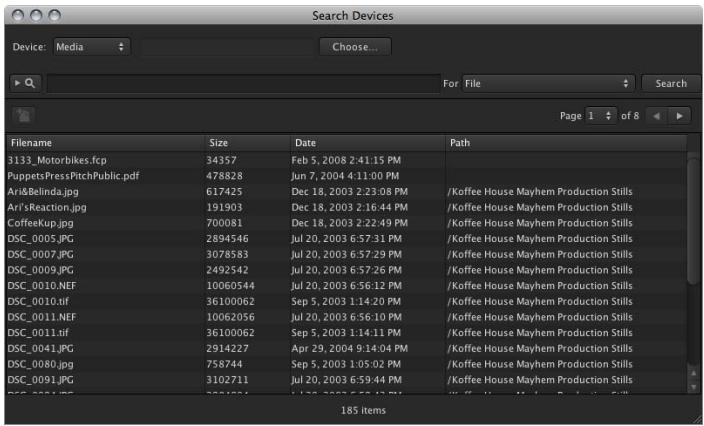Click the device path field beside Choose
The width and height of the screenshot is (704, 426).
[x=227, y=47]
